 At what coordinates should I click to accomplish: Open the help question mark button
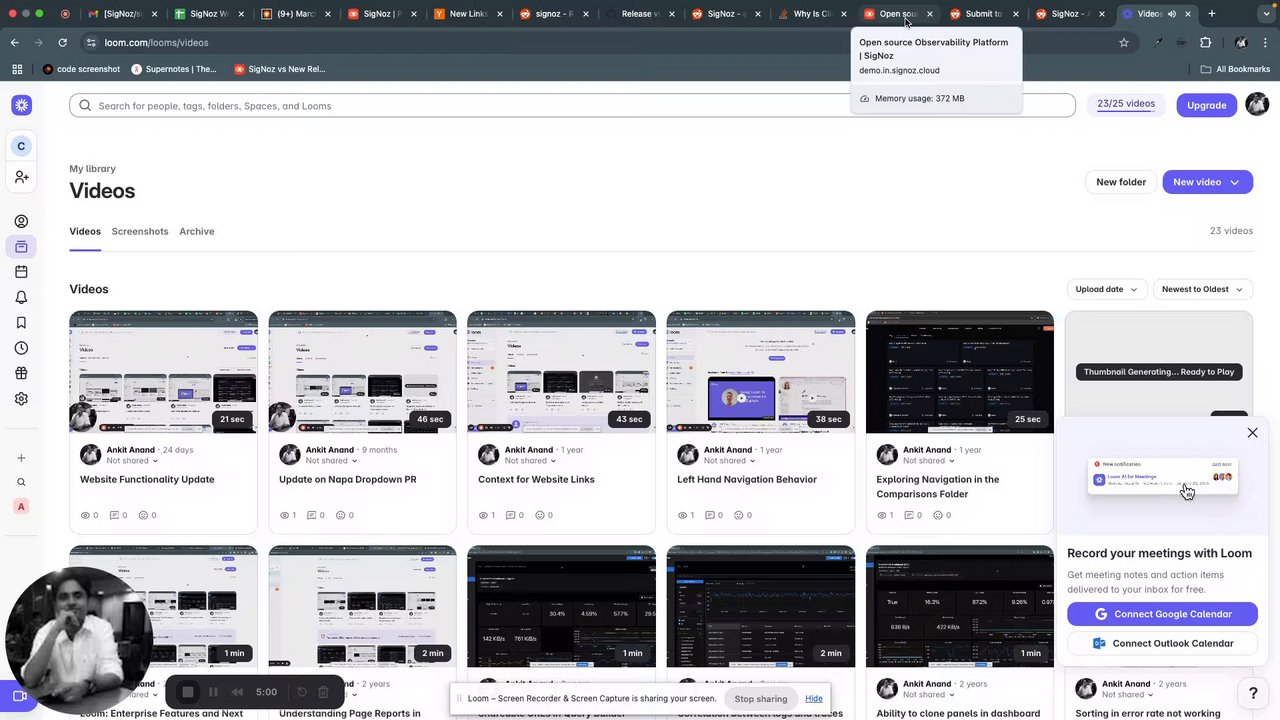coord(1253,693)
